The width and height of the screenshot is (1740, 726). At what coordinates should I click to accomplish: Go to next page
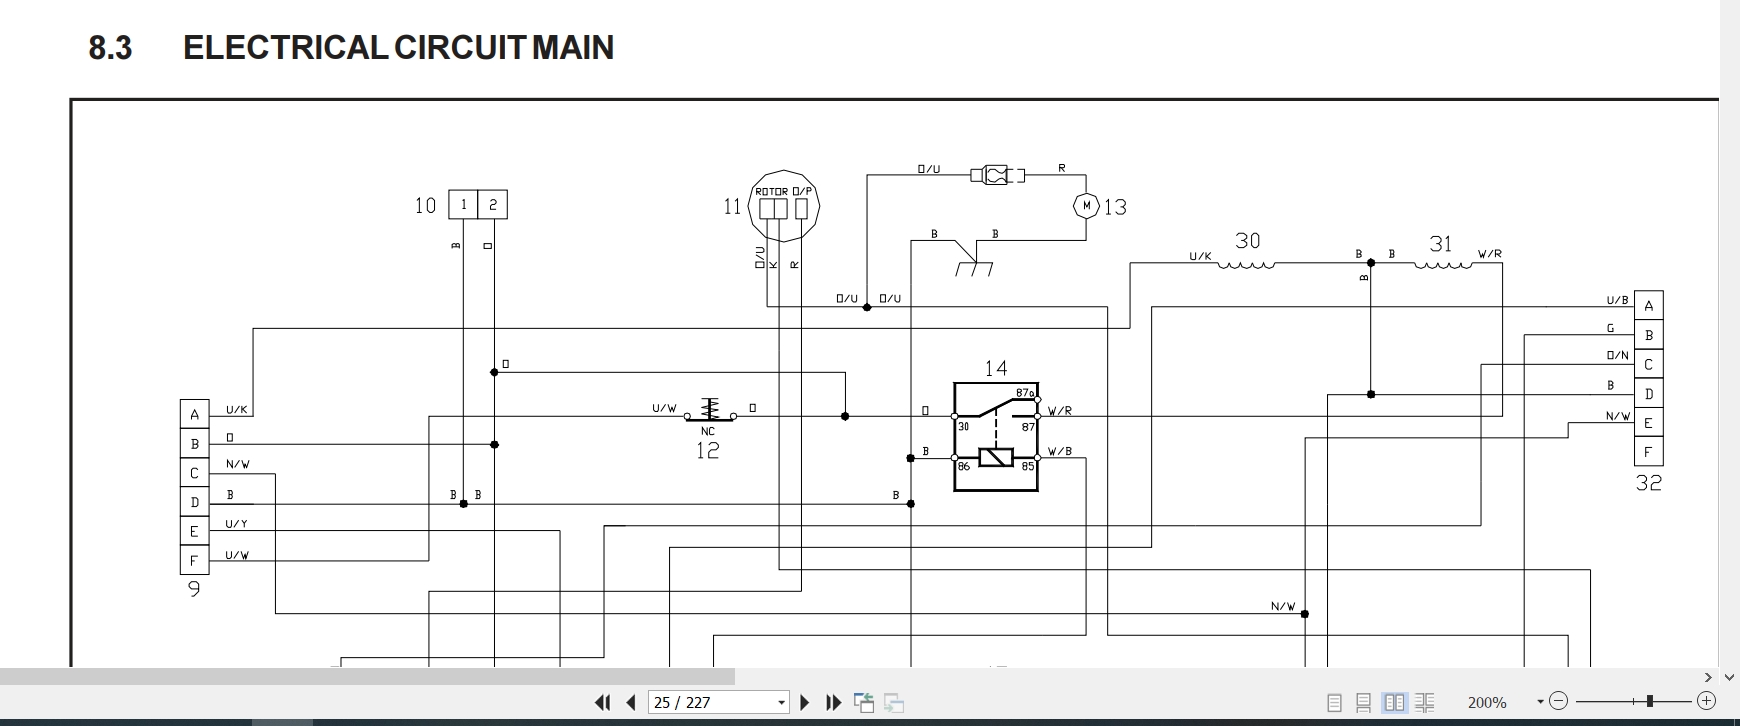click(x=805, y=703)
